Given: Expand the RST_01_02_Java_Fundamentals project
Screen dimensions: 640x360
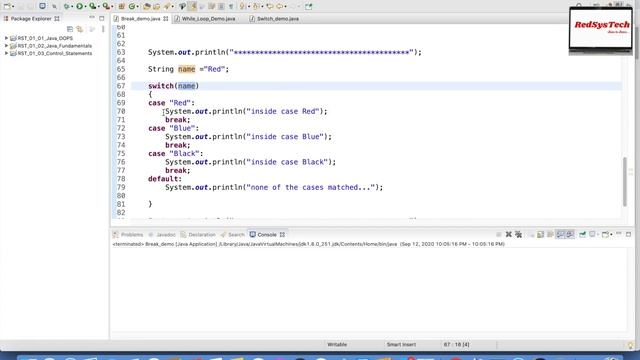Looking at the screenshot, I should point(6,46).
